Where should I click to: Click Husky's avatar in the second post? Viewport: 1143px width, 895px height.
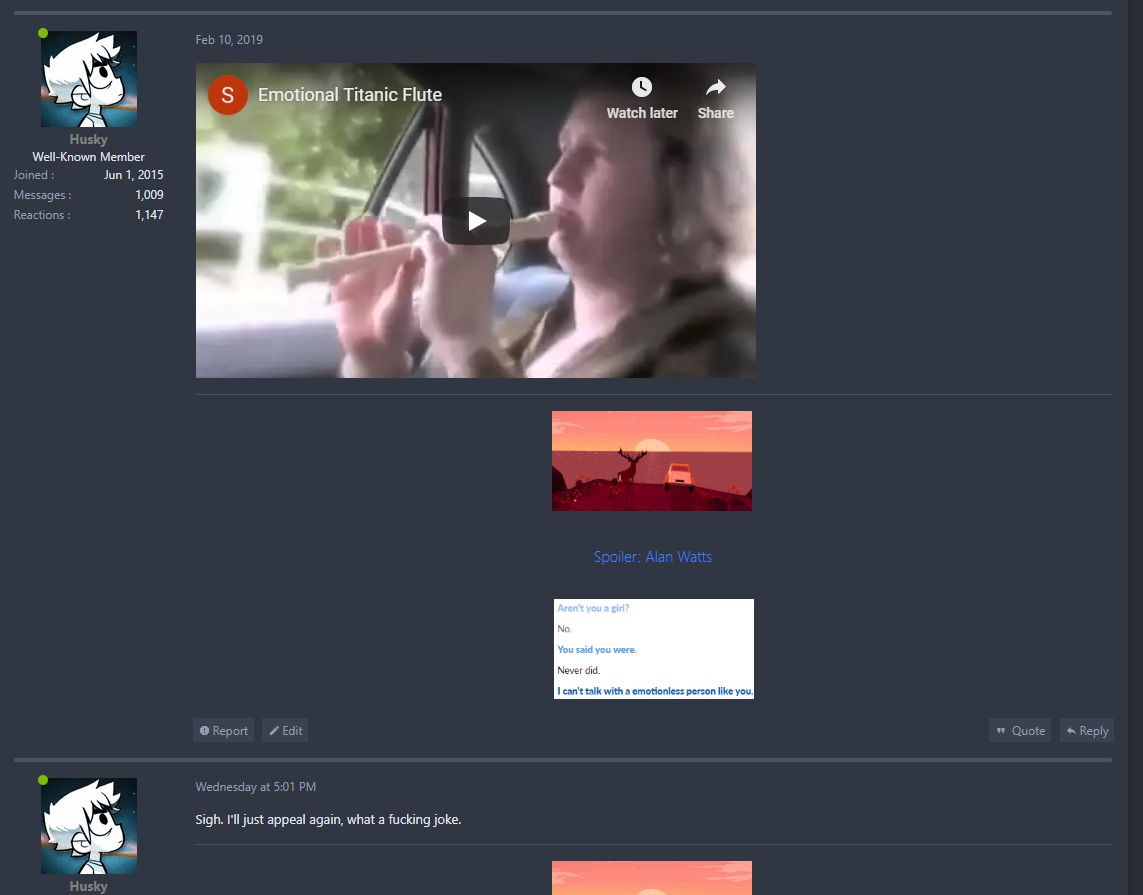point(89,826)
